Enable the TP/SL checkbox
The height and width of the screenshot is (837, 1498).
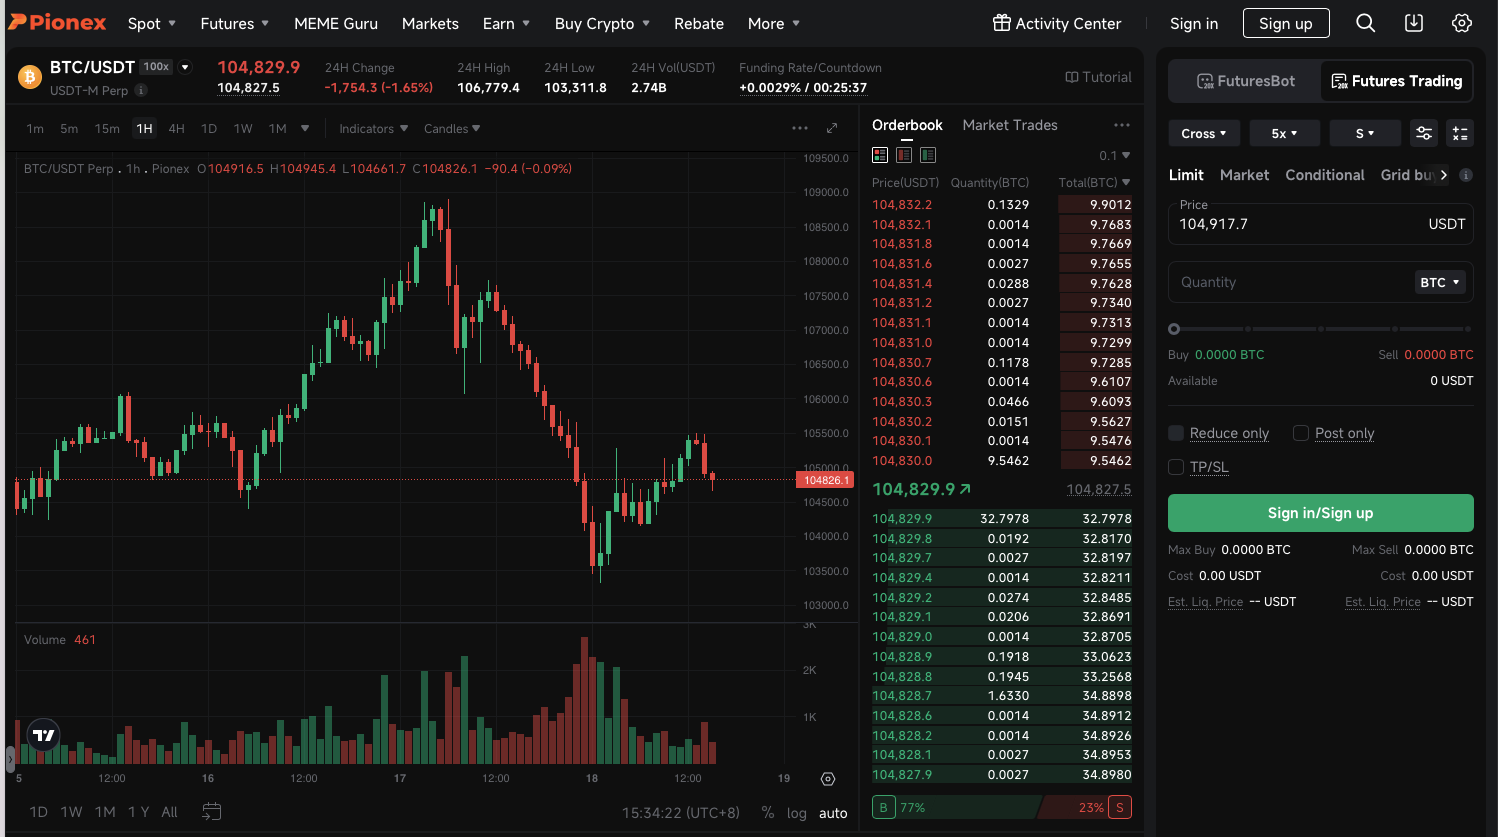click(x=1176, y=467)
